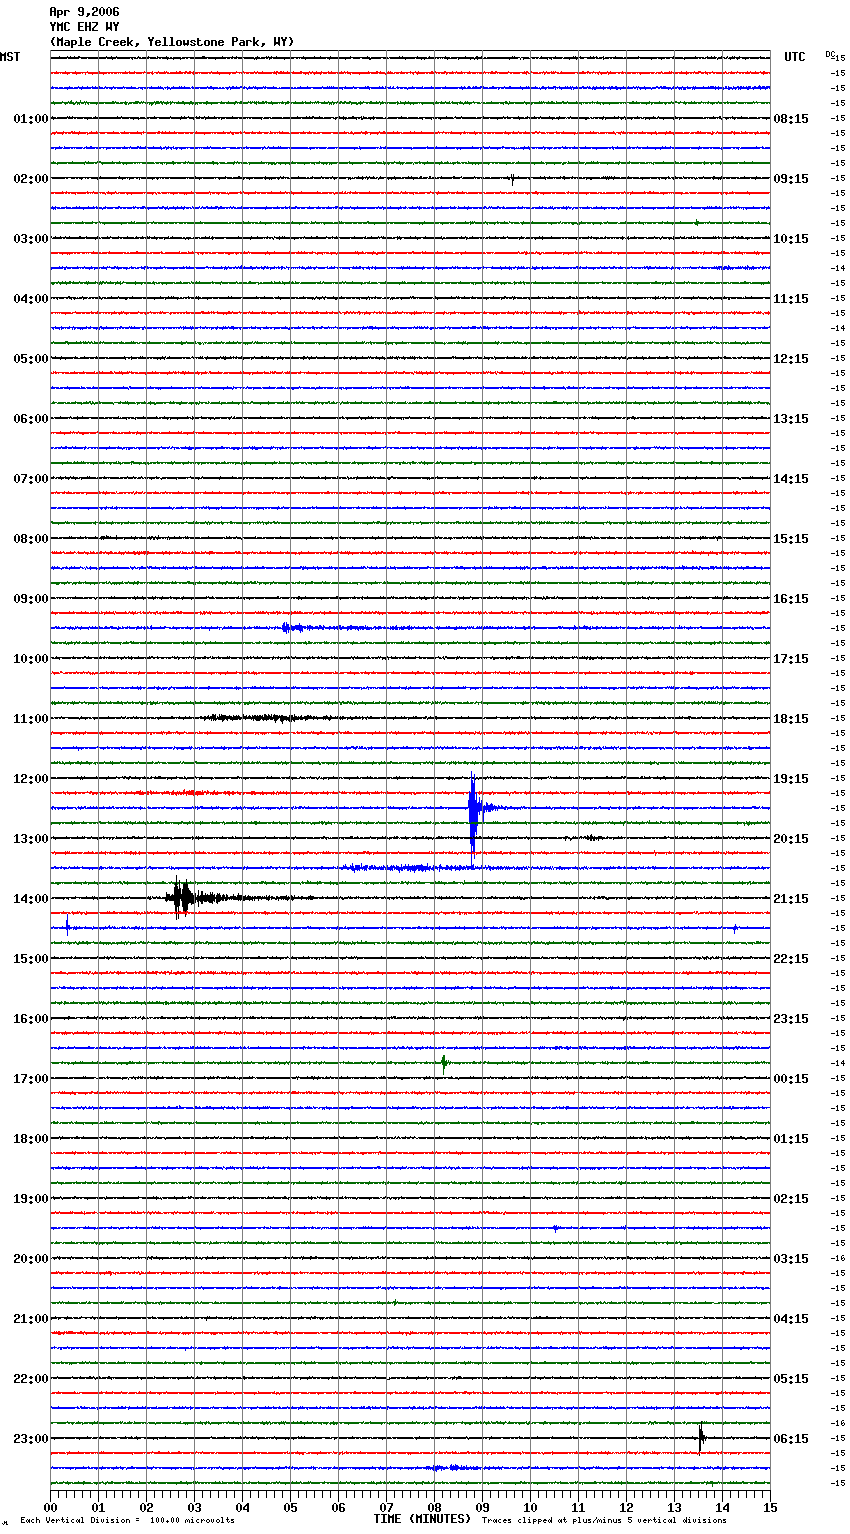Click the "Each Vertical Division = 100.00 microvolts" note
850x1534 pixels.
click(x=127, y=1521)
